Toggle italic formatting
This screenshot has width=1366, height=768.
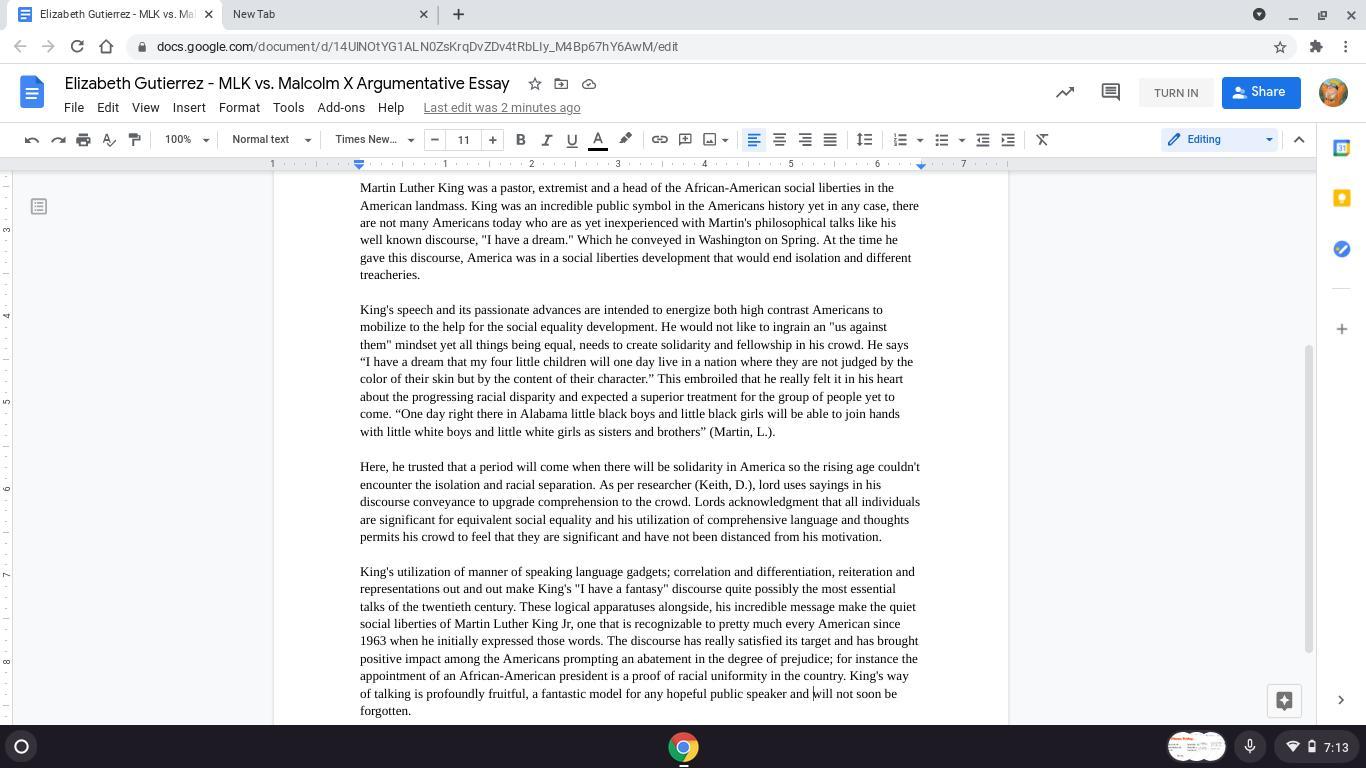point(546,140)
